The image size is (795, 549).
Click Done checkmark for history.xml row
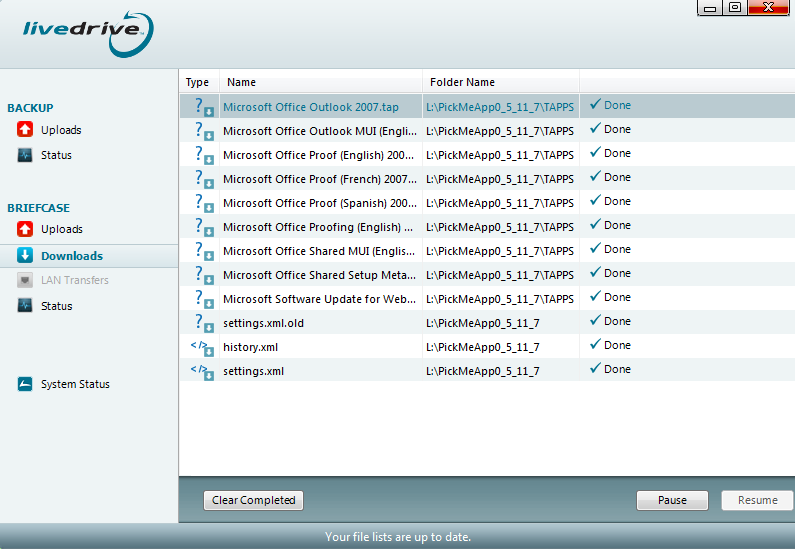[x=595, y=344]
